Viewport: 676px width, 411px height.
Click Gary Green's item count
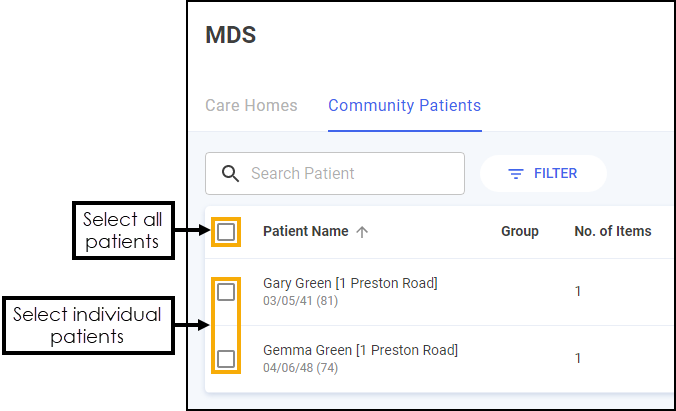pyautogui.click(x=577, y=292)
